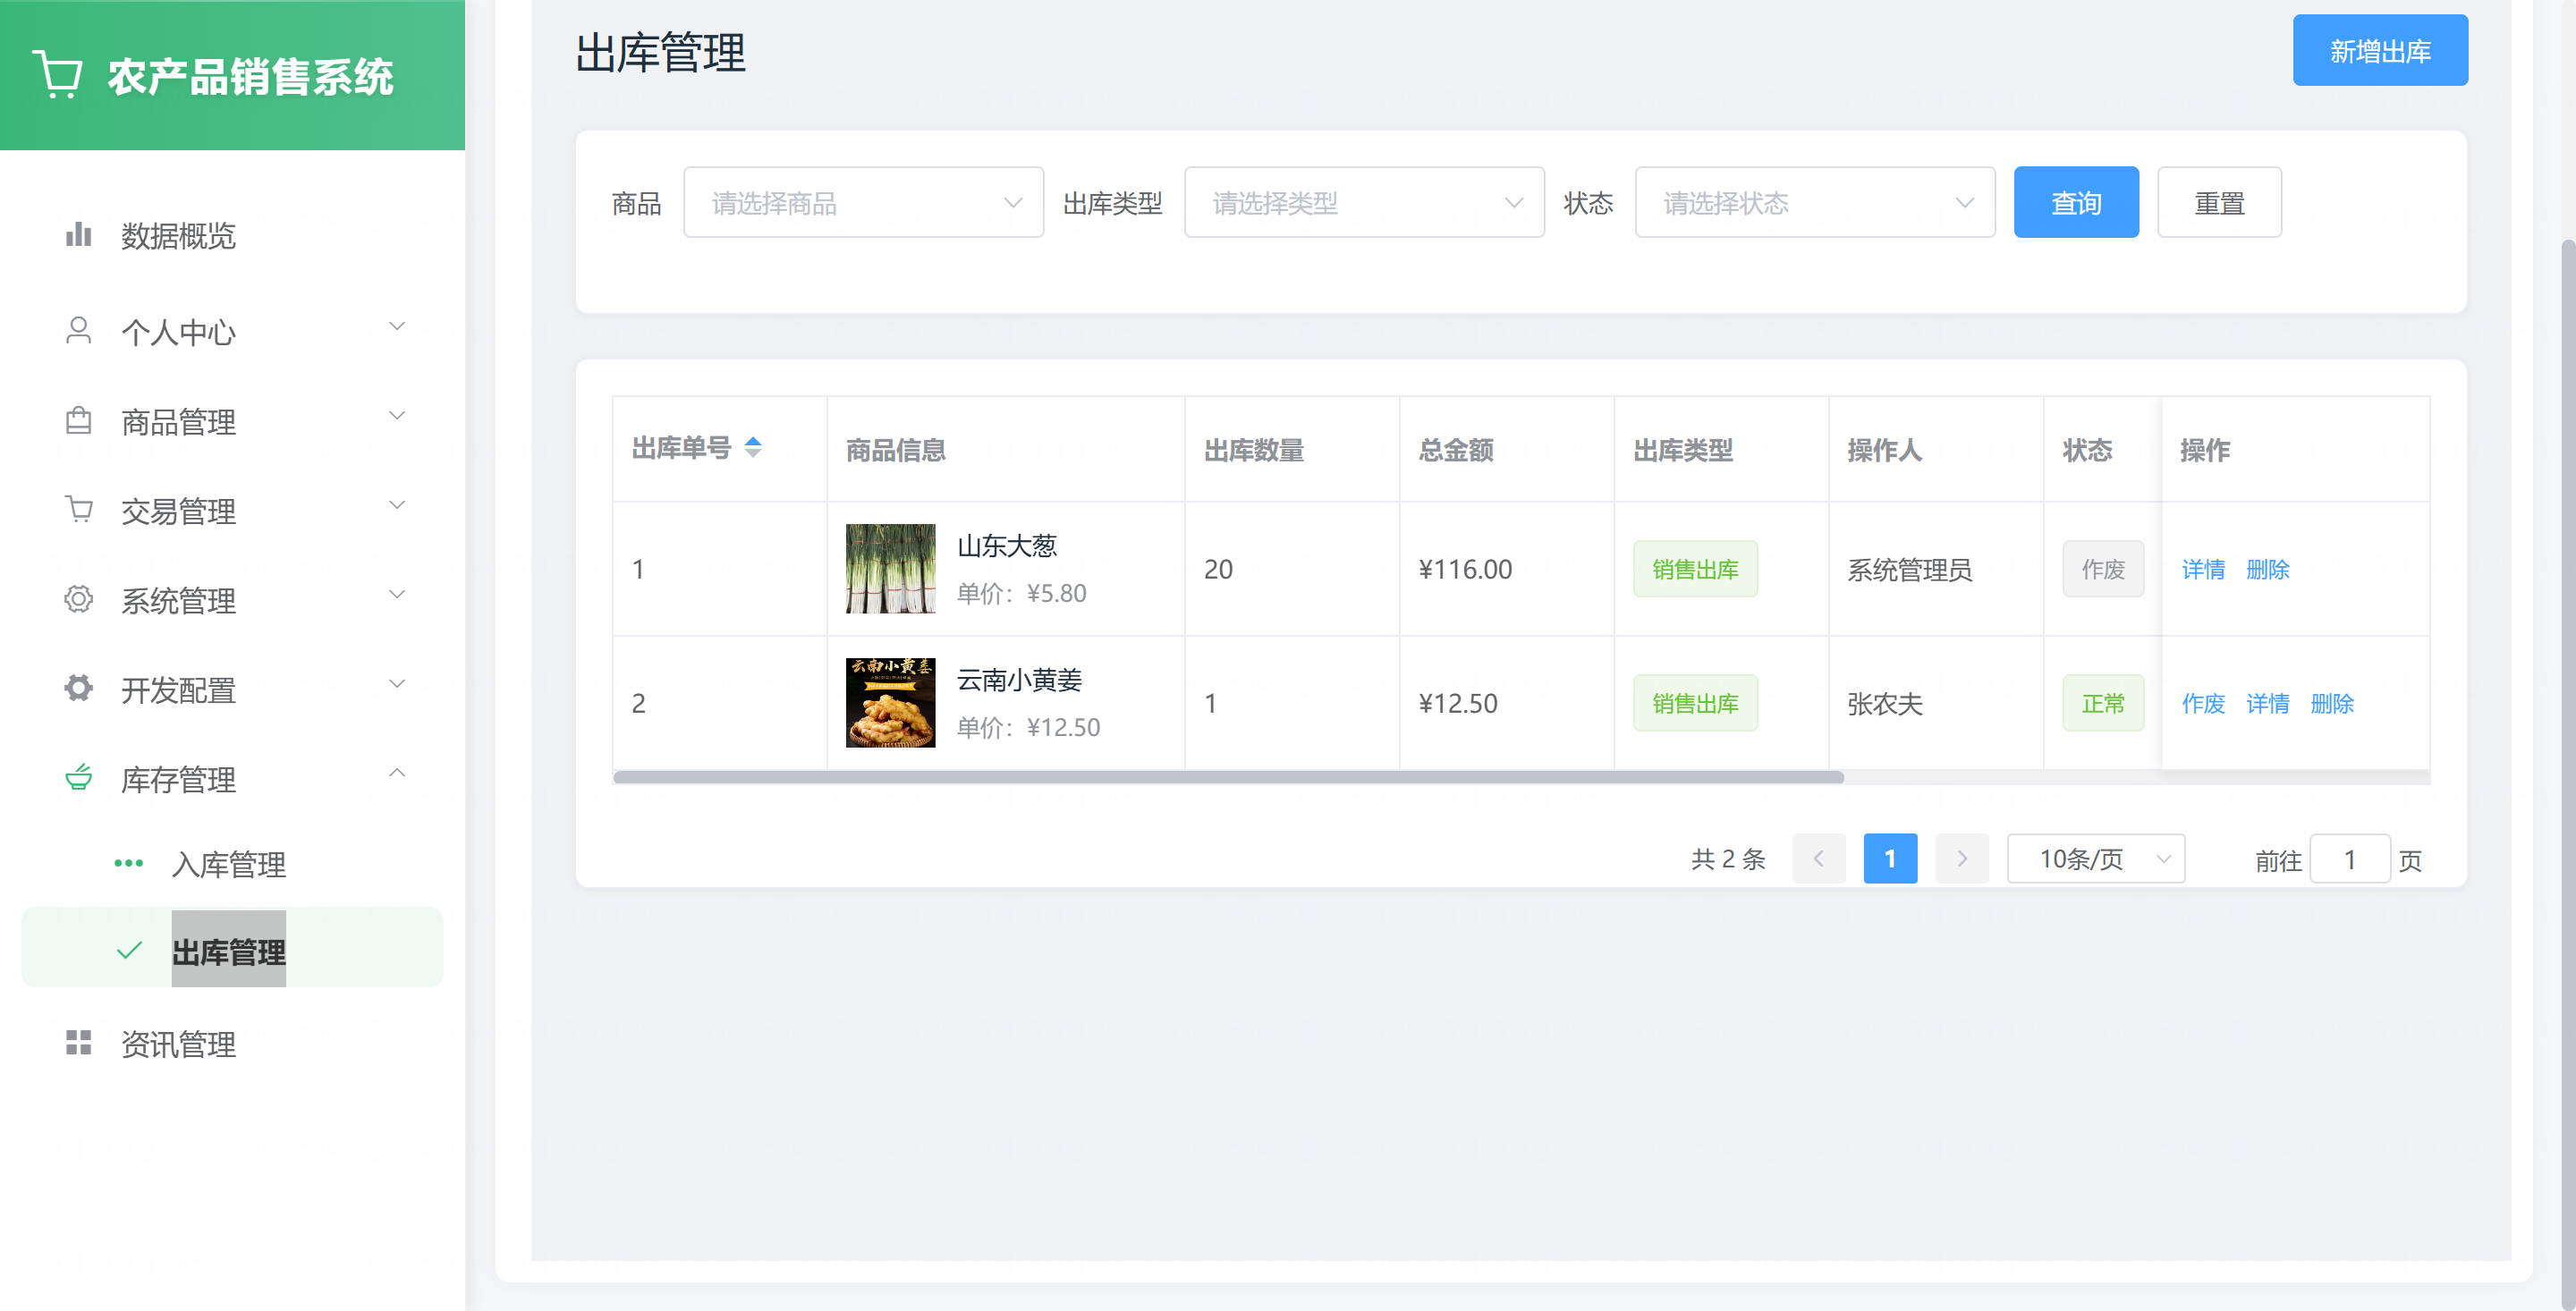2576x1311 pixels.
Task: Expand 个人中心 menu chevron
Action: 397,327
